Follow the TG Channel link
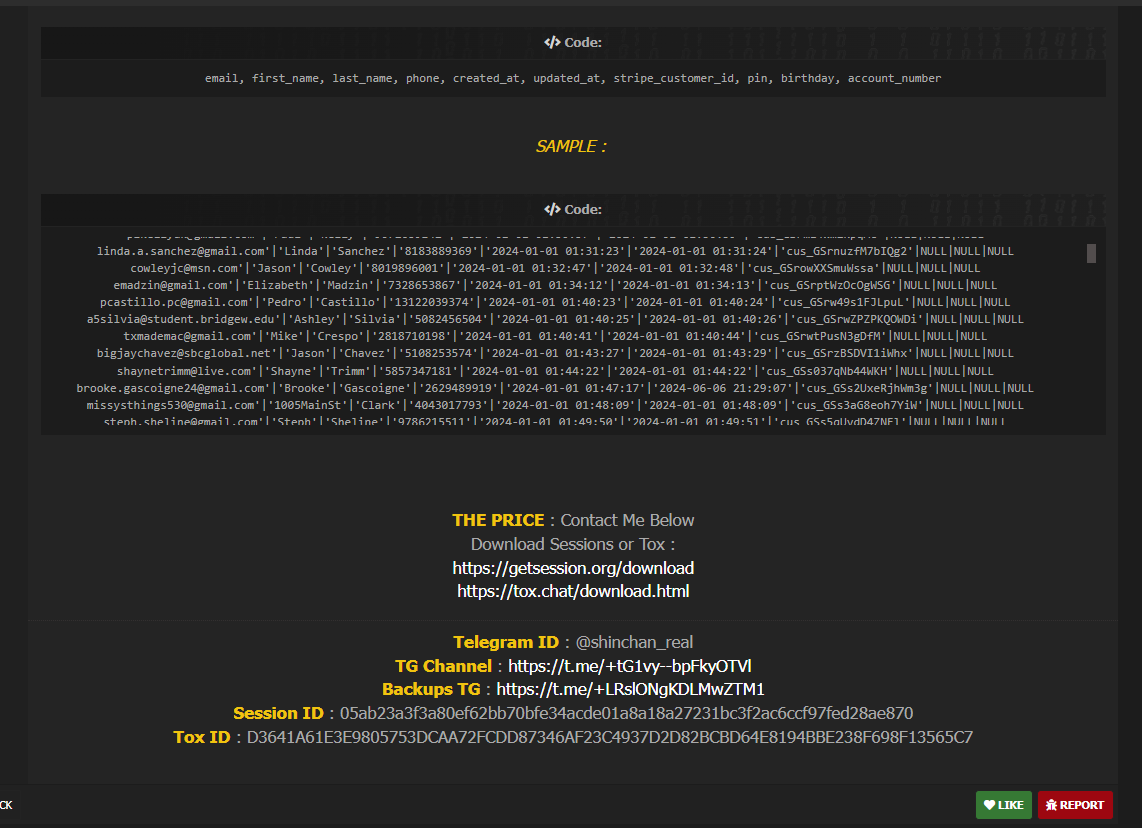 pyautogui.click(x=629, y=666)
